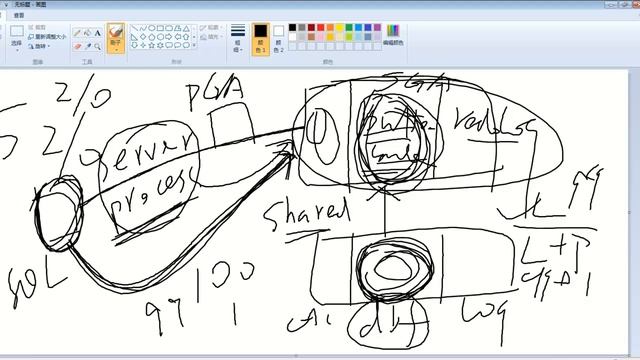This screenshot has width=640, height=360.
Task: Choose the Triangle shape
Action: pos(186,28)
